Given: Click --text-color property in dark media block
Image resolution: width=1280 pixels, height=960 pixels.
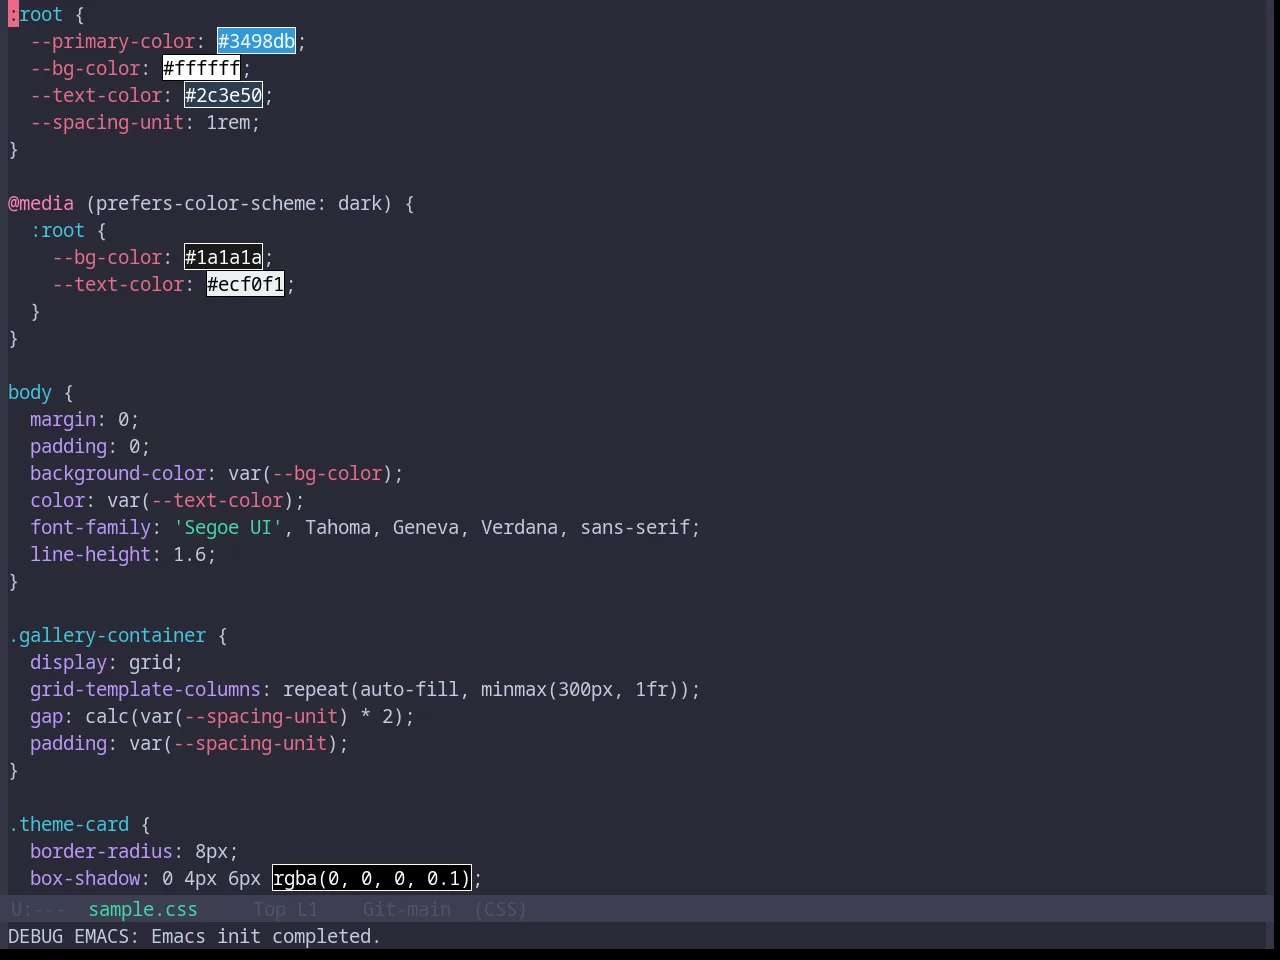Looking at the screenshot, I should (118, 284).
